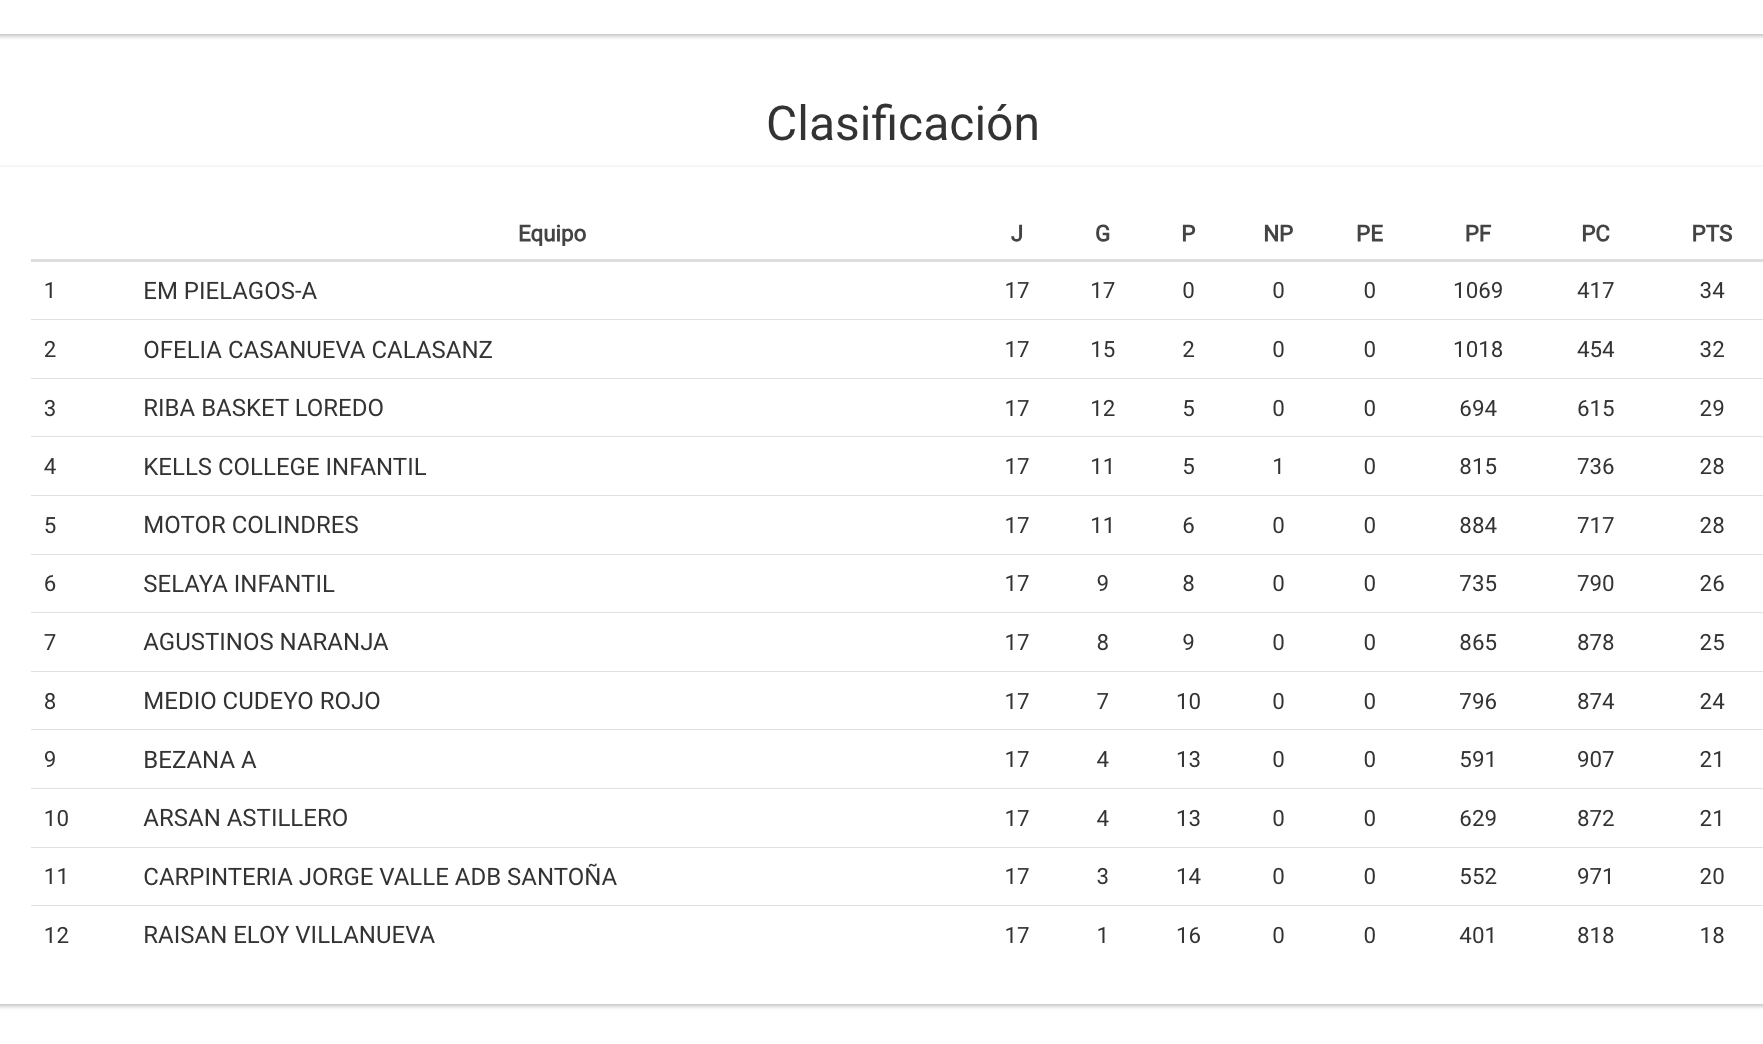Click the Equipo column header

[x=551, y=234]
